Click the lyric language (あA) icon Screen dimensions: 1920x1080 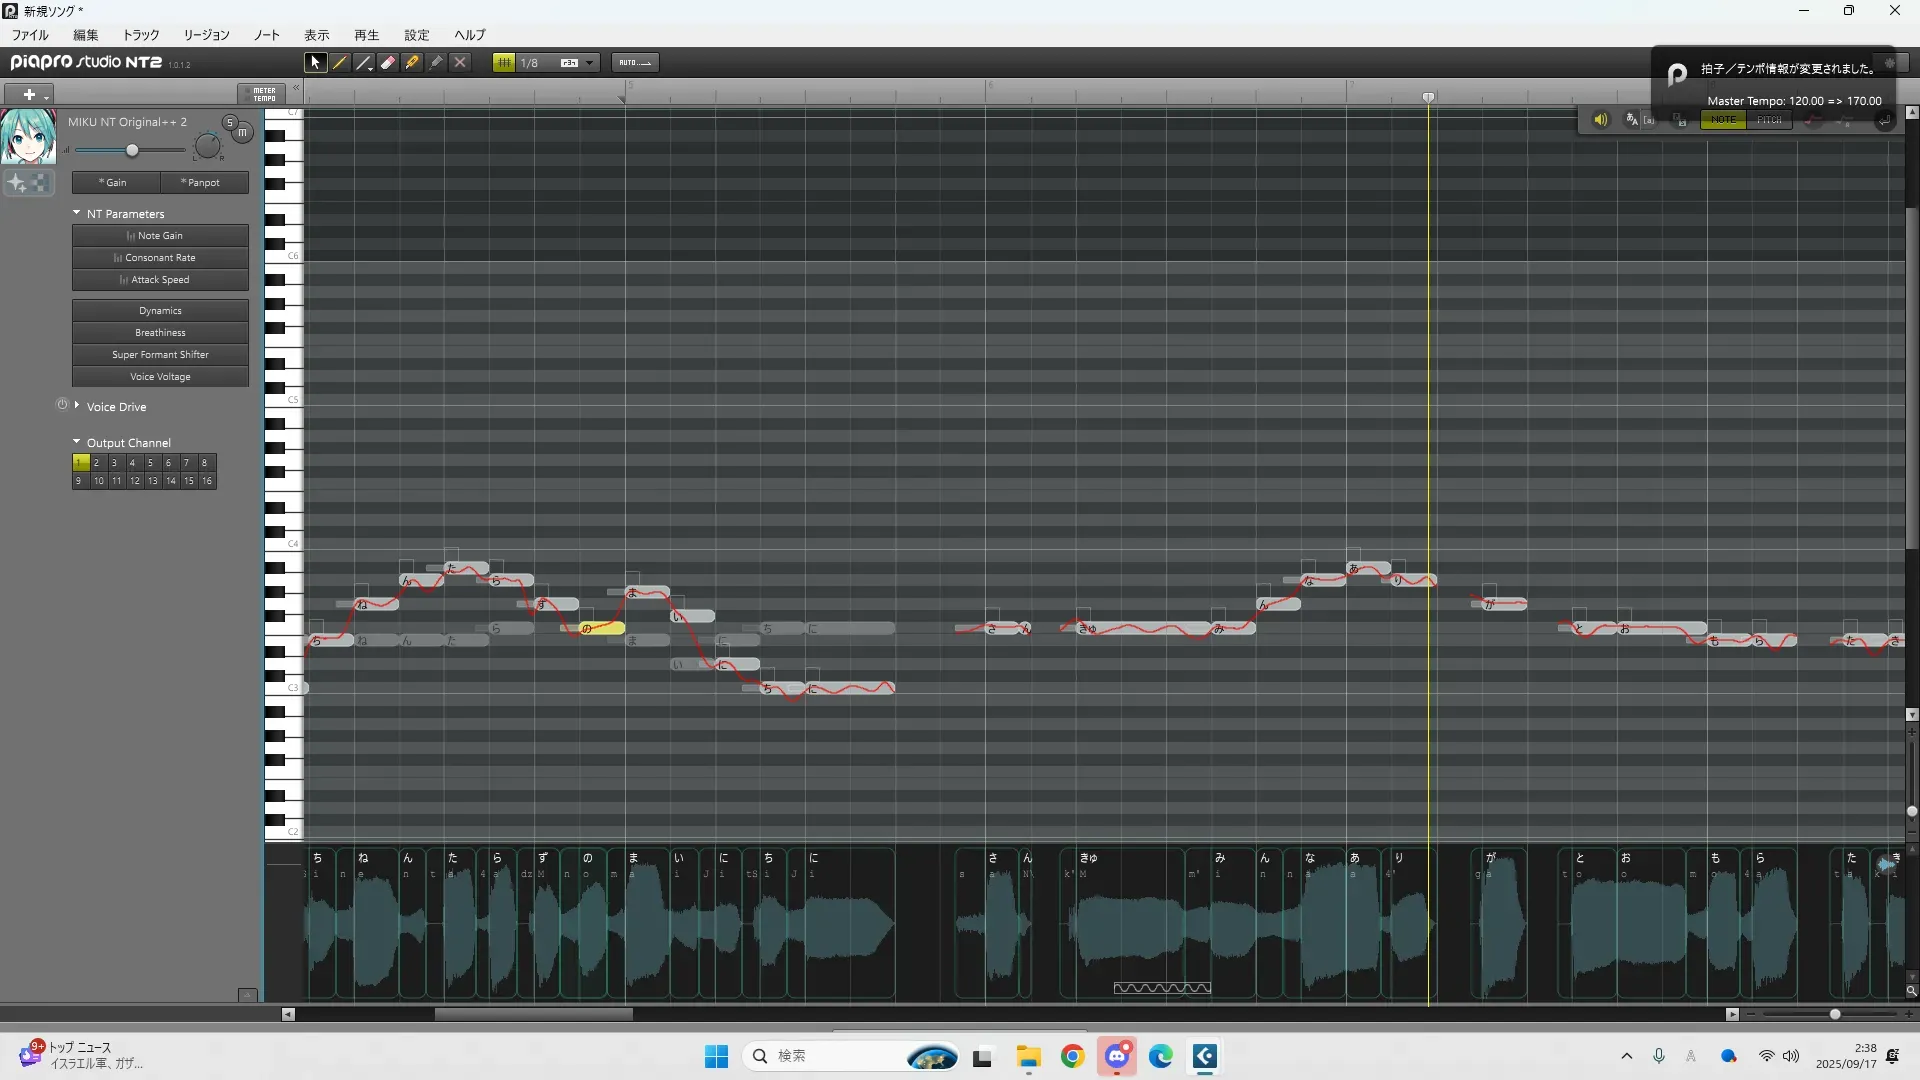click(x=1632, y=120)
